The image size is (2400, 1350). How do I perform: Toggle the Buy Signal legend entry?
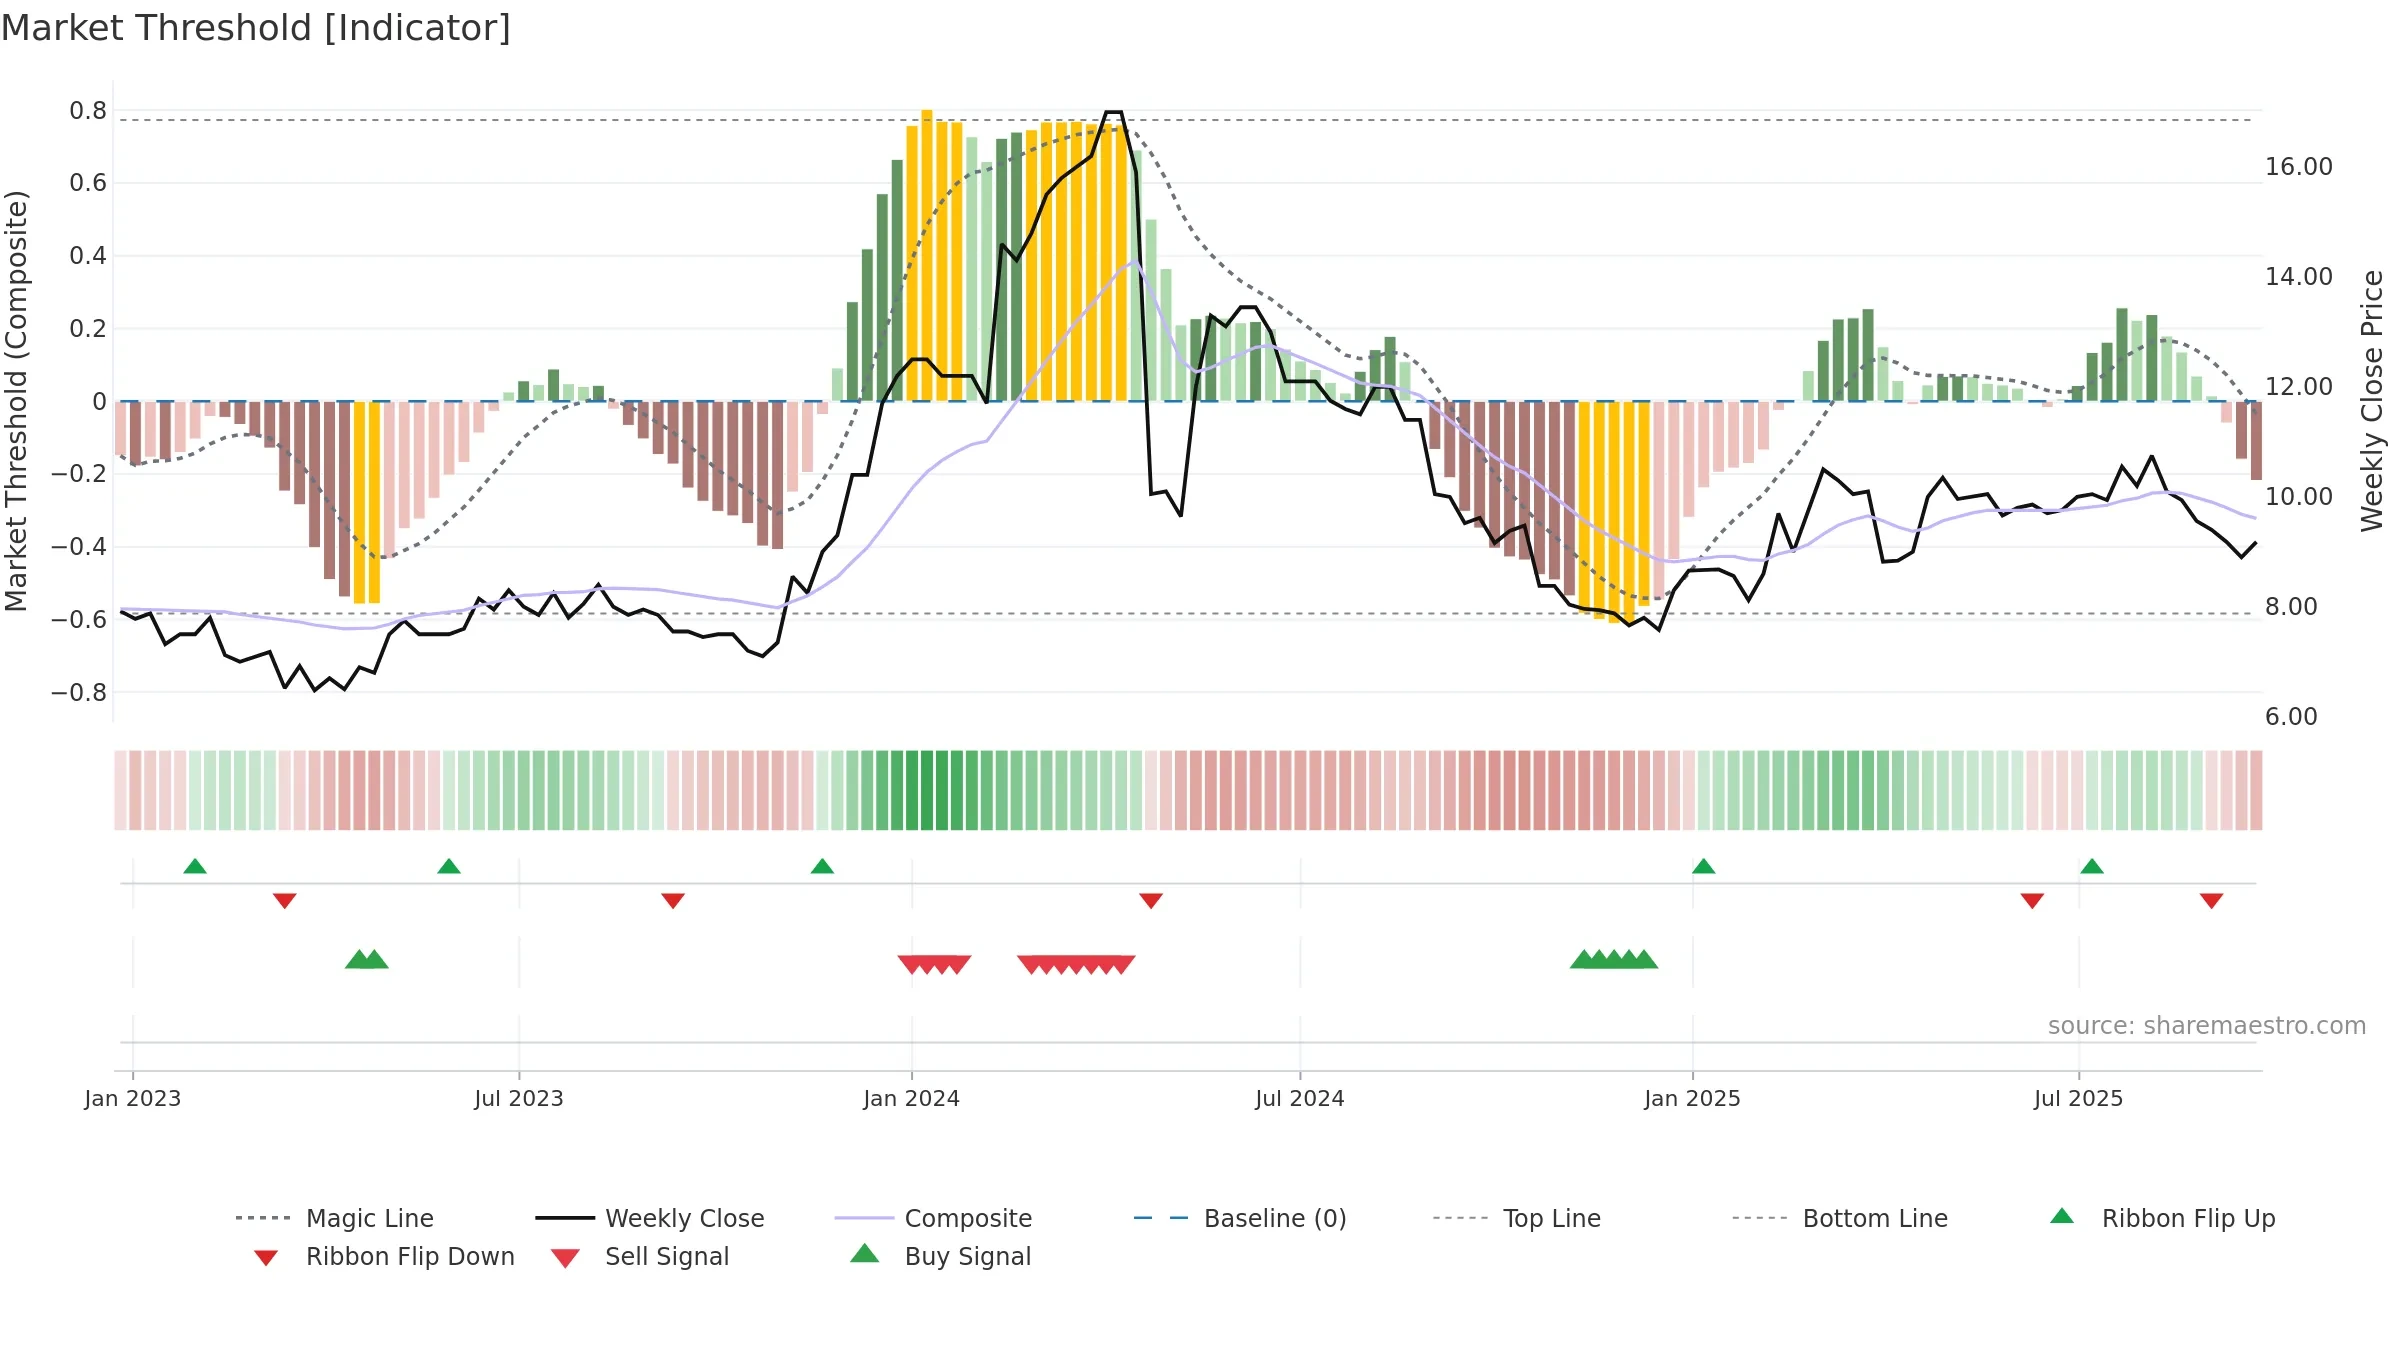click(x=940, y=1256)
